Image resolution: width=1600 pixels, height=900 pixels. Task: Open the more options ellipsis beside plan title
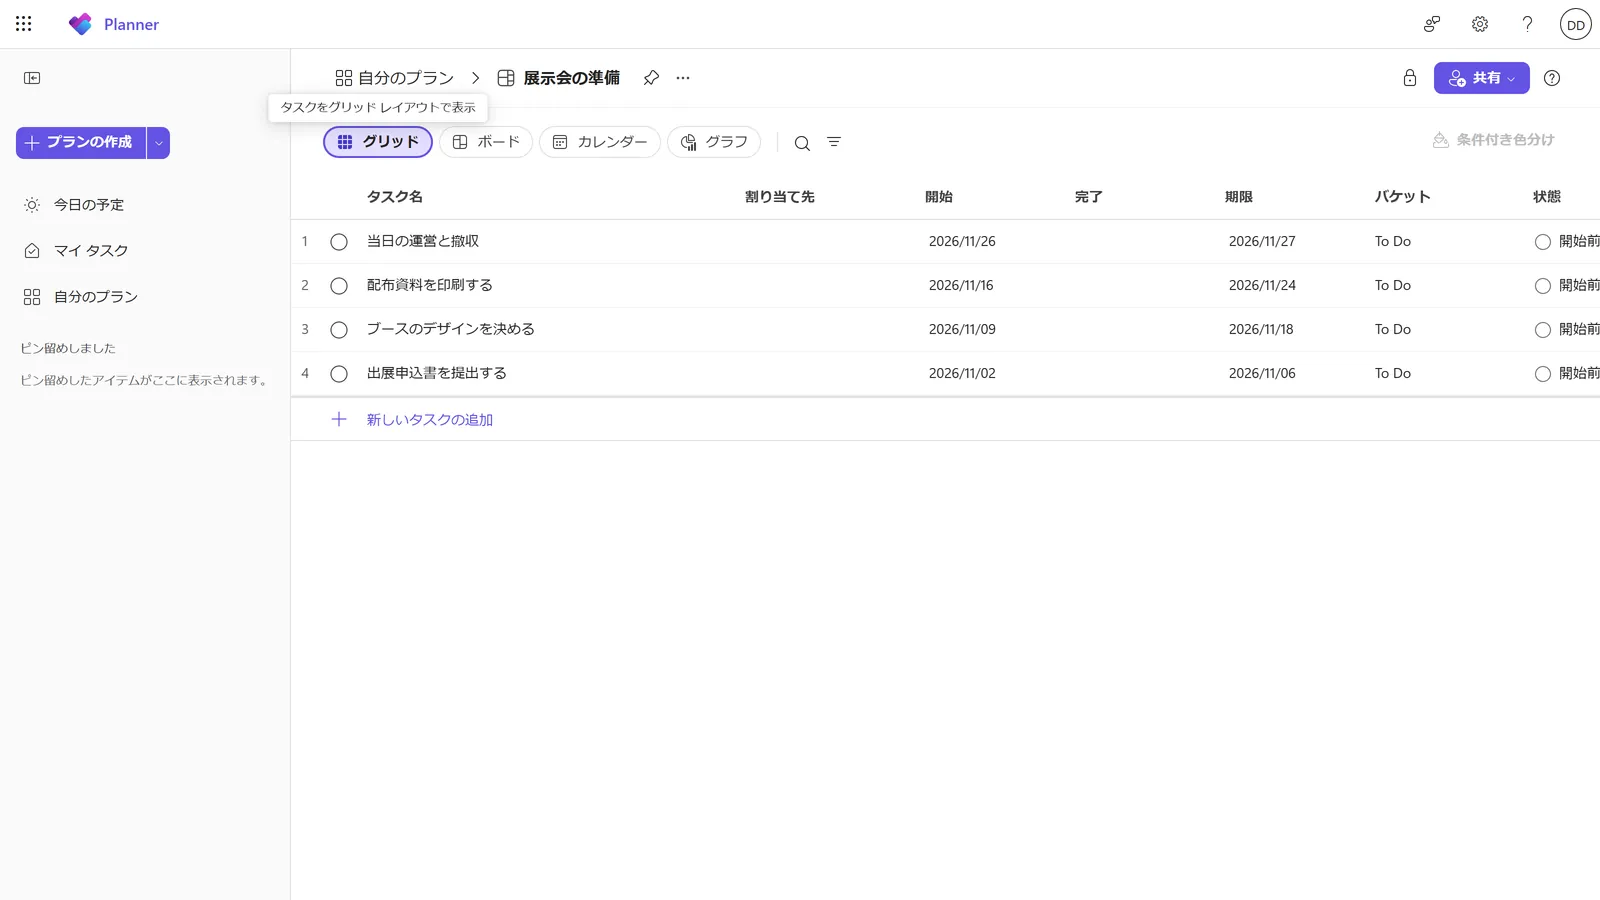click(x=683, y=78)
